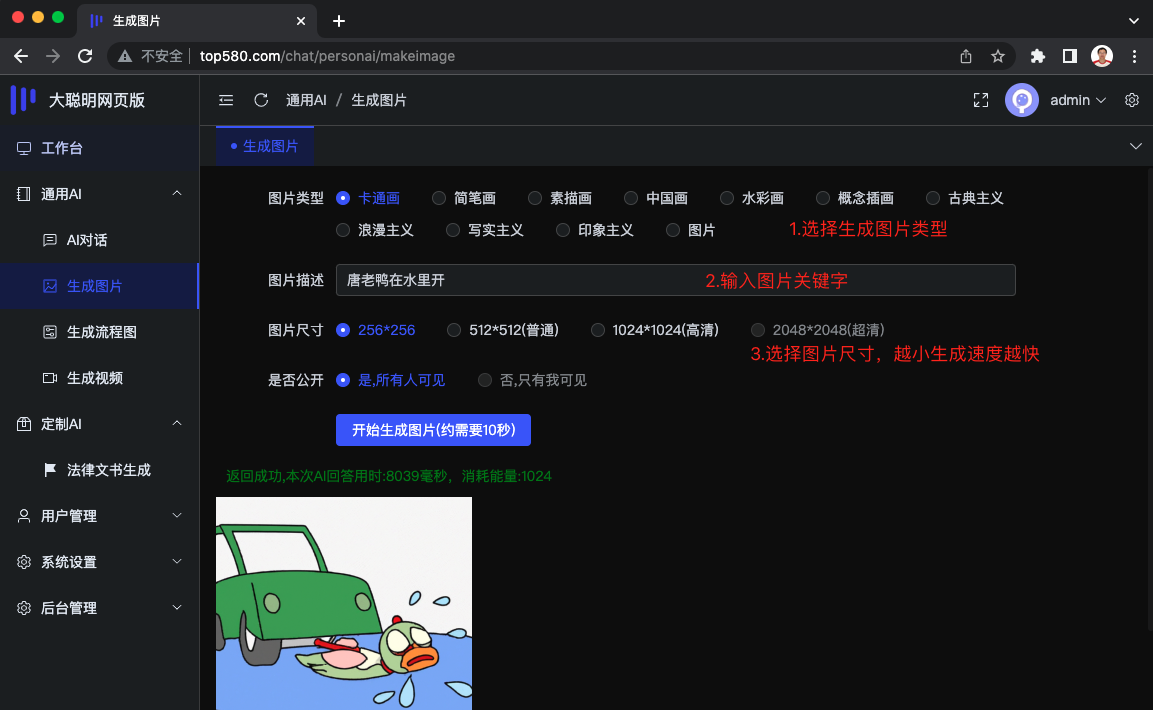Collapse the 通用AI sidebar section
This screenshot has height=710, width=1153.
tap(177, 193)
